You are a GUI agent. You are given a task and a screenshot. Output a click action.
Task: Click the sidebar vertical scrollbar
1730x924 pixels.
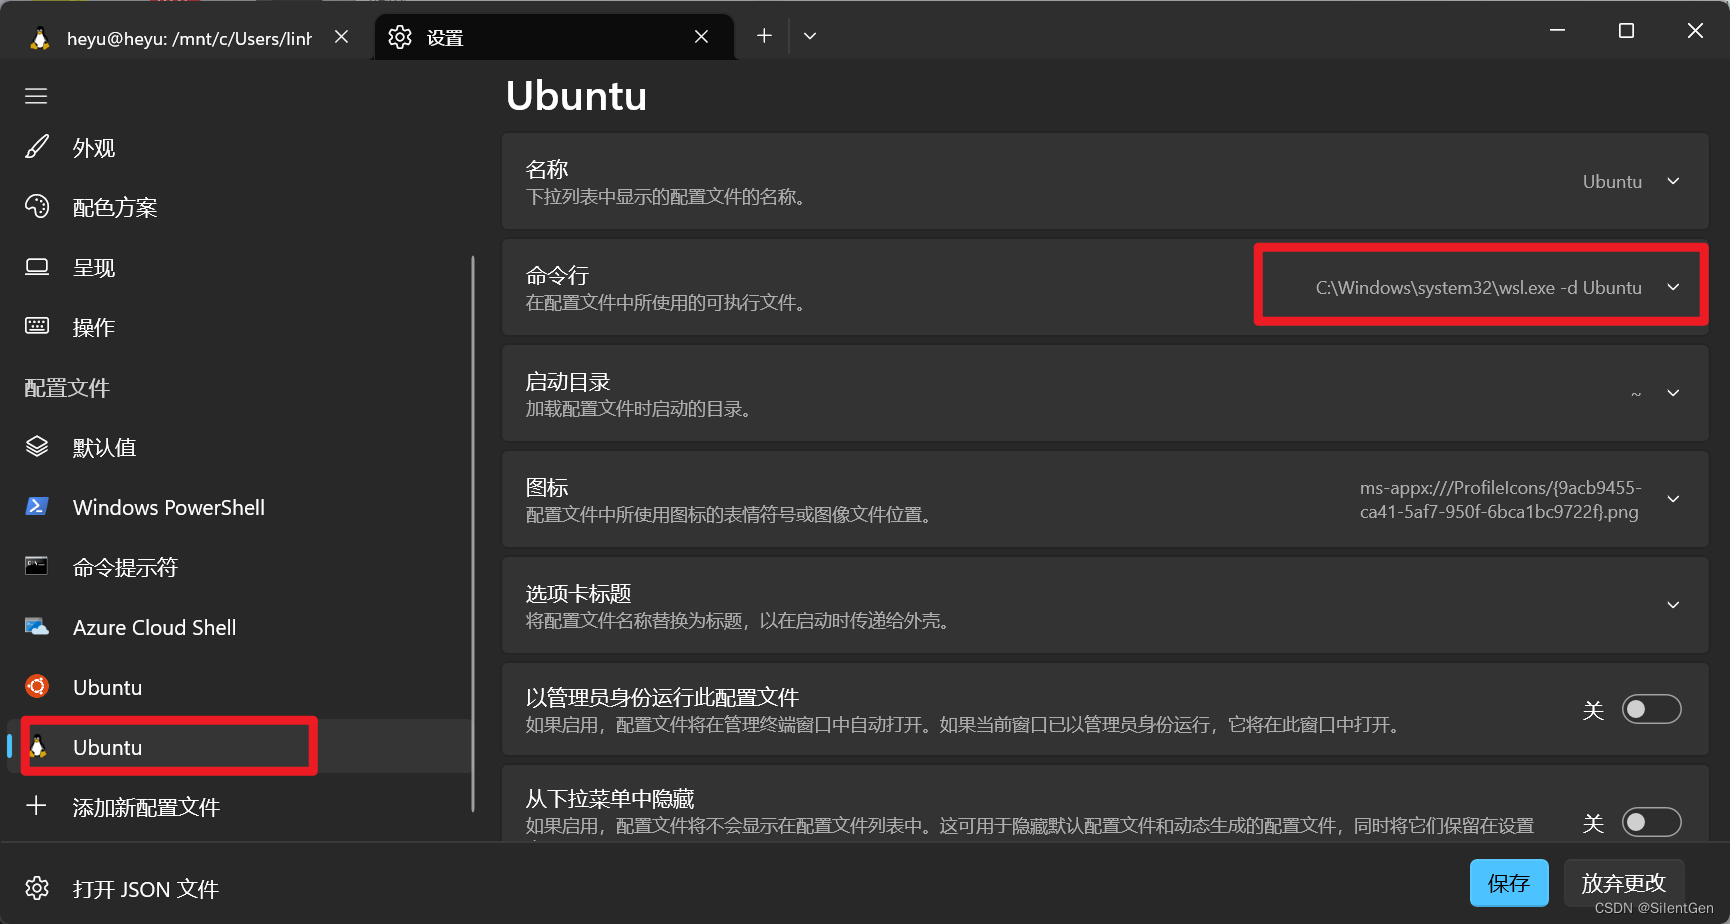(x=473, y=534)
